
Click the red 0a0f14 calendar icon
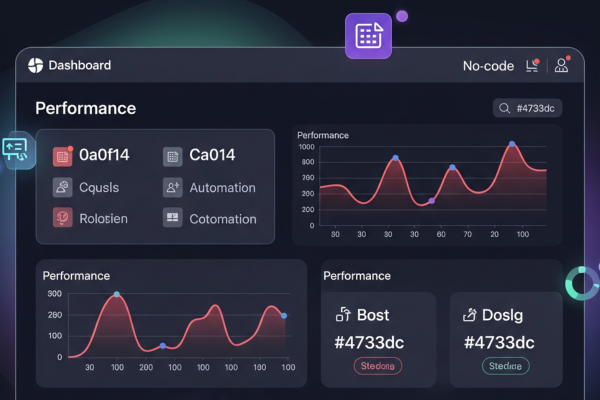(x=63, y=156)
